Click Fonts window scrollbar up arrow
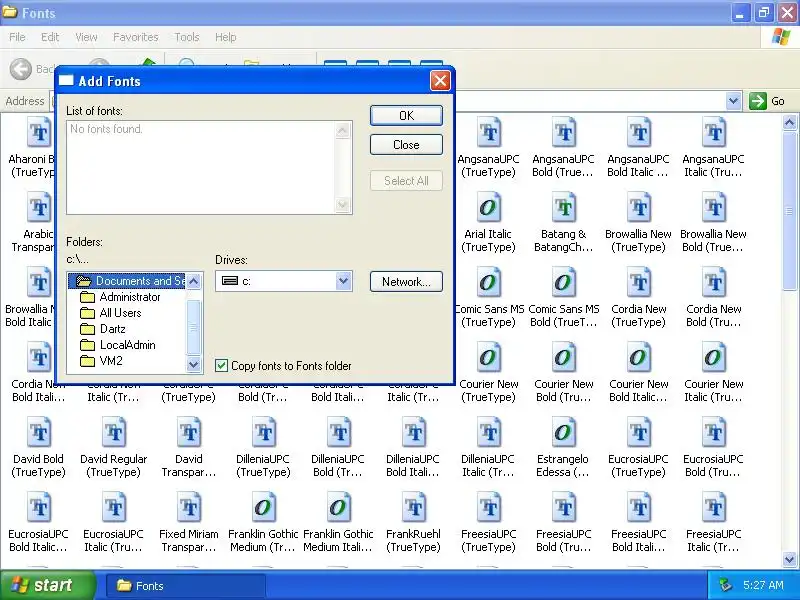The height and width of the screenshot is (600, 800). coord(789,122)
